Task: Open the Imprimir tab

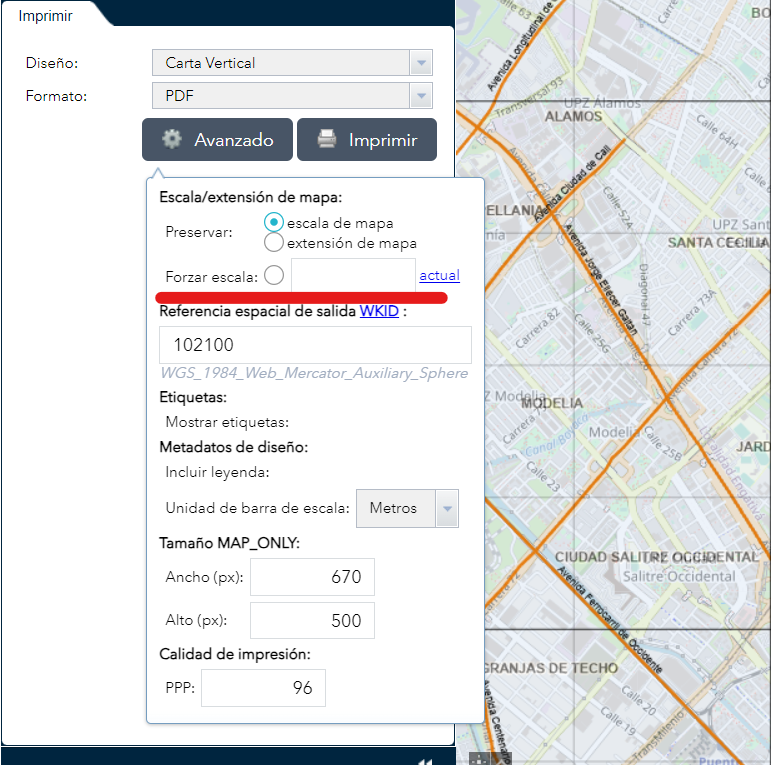Action: pyautogui.click(x=45, y=16)
